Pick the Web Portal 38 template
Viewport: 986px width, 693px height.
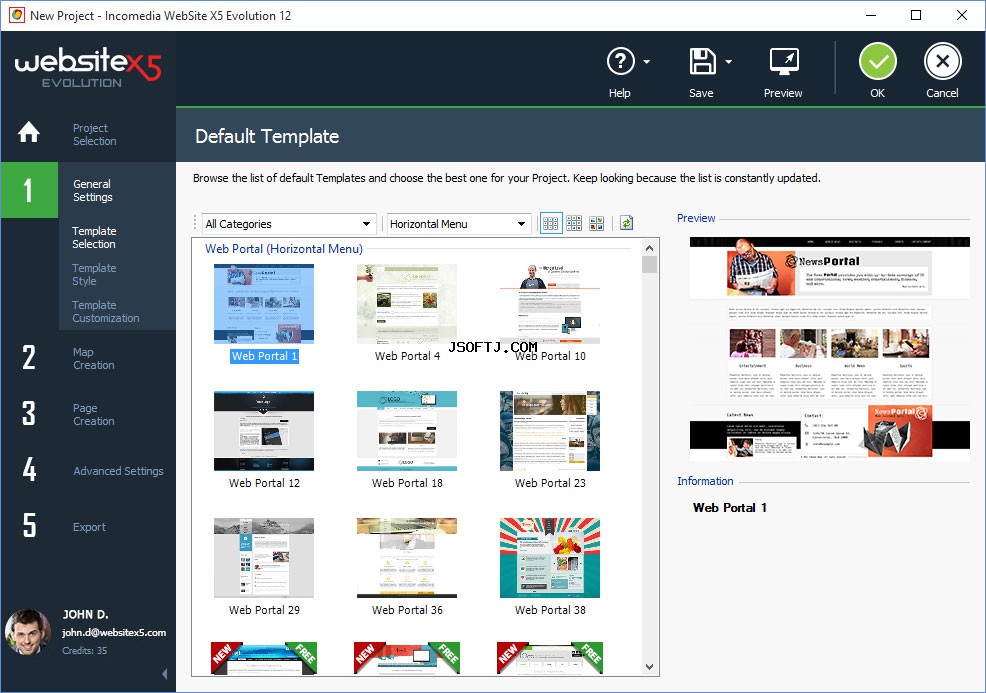[x=550, y=558]
